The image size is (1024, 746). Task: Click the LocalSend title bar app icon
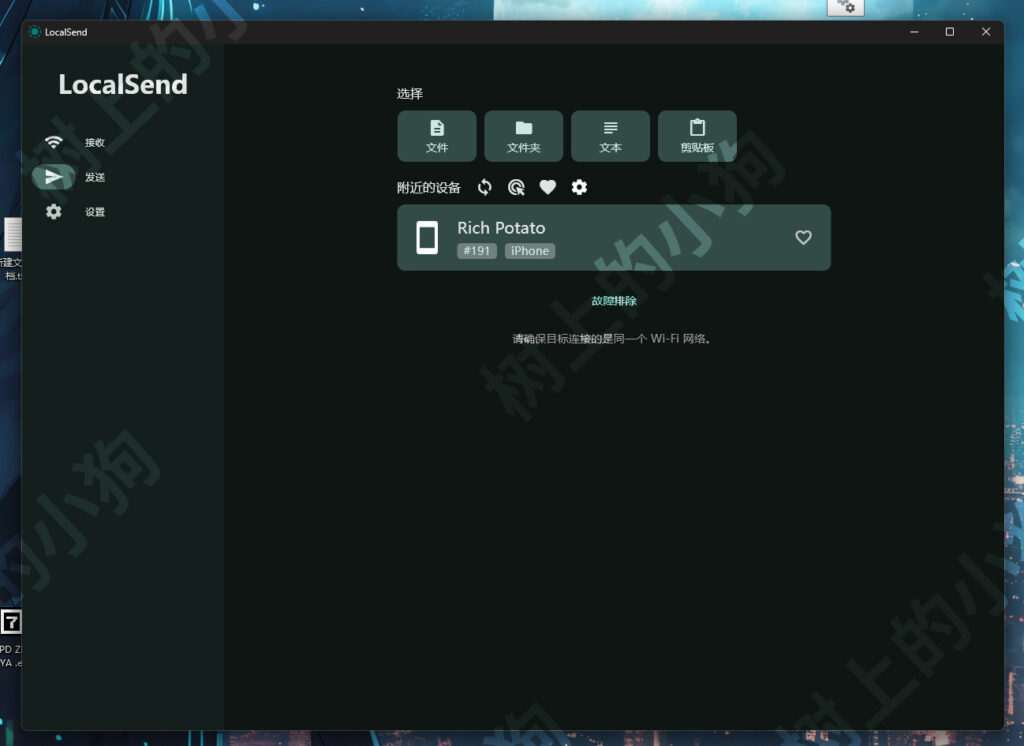pyautogui.click(x=35, y=31)
